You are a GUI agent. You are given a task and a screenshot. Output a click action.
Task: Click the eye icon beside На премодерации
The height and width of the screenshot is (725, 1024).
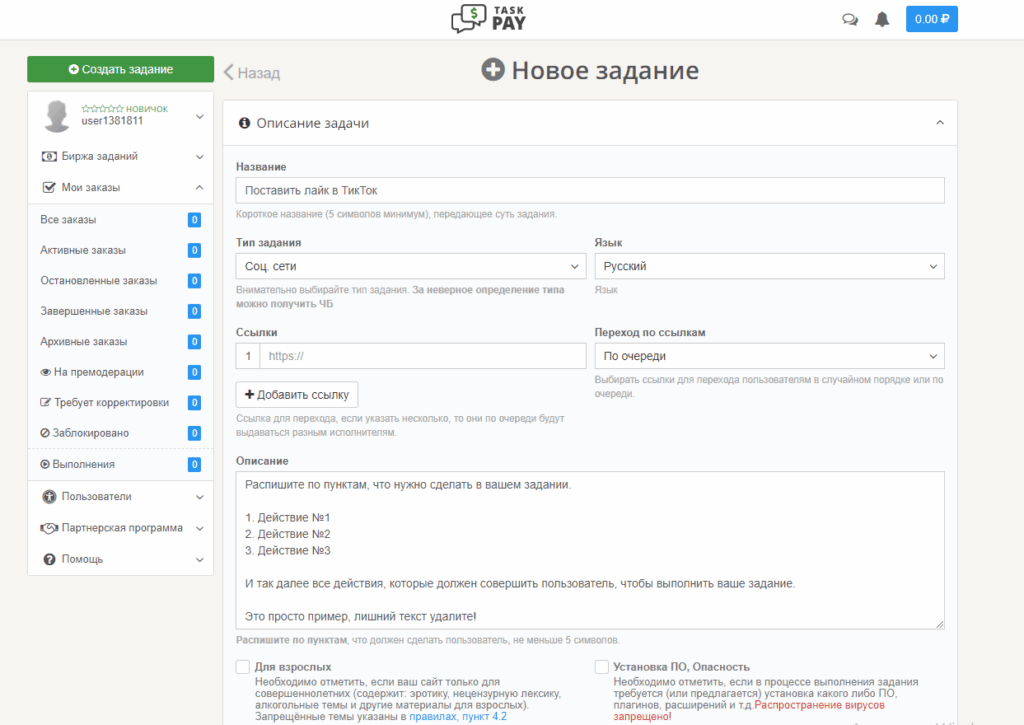[46, 372]
